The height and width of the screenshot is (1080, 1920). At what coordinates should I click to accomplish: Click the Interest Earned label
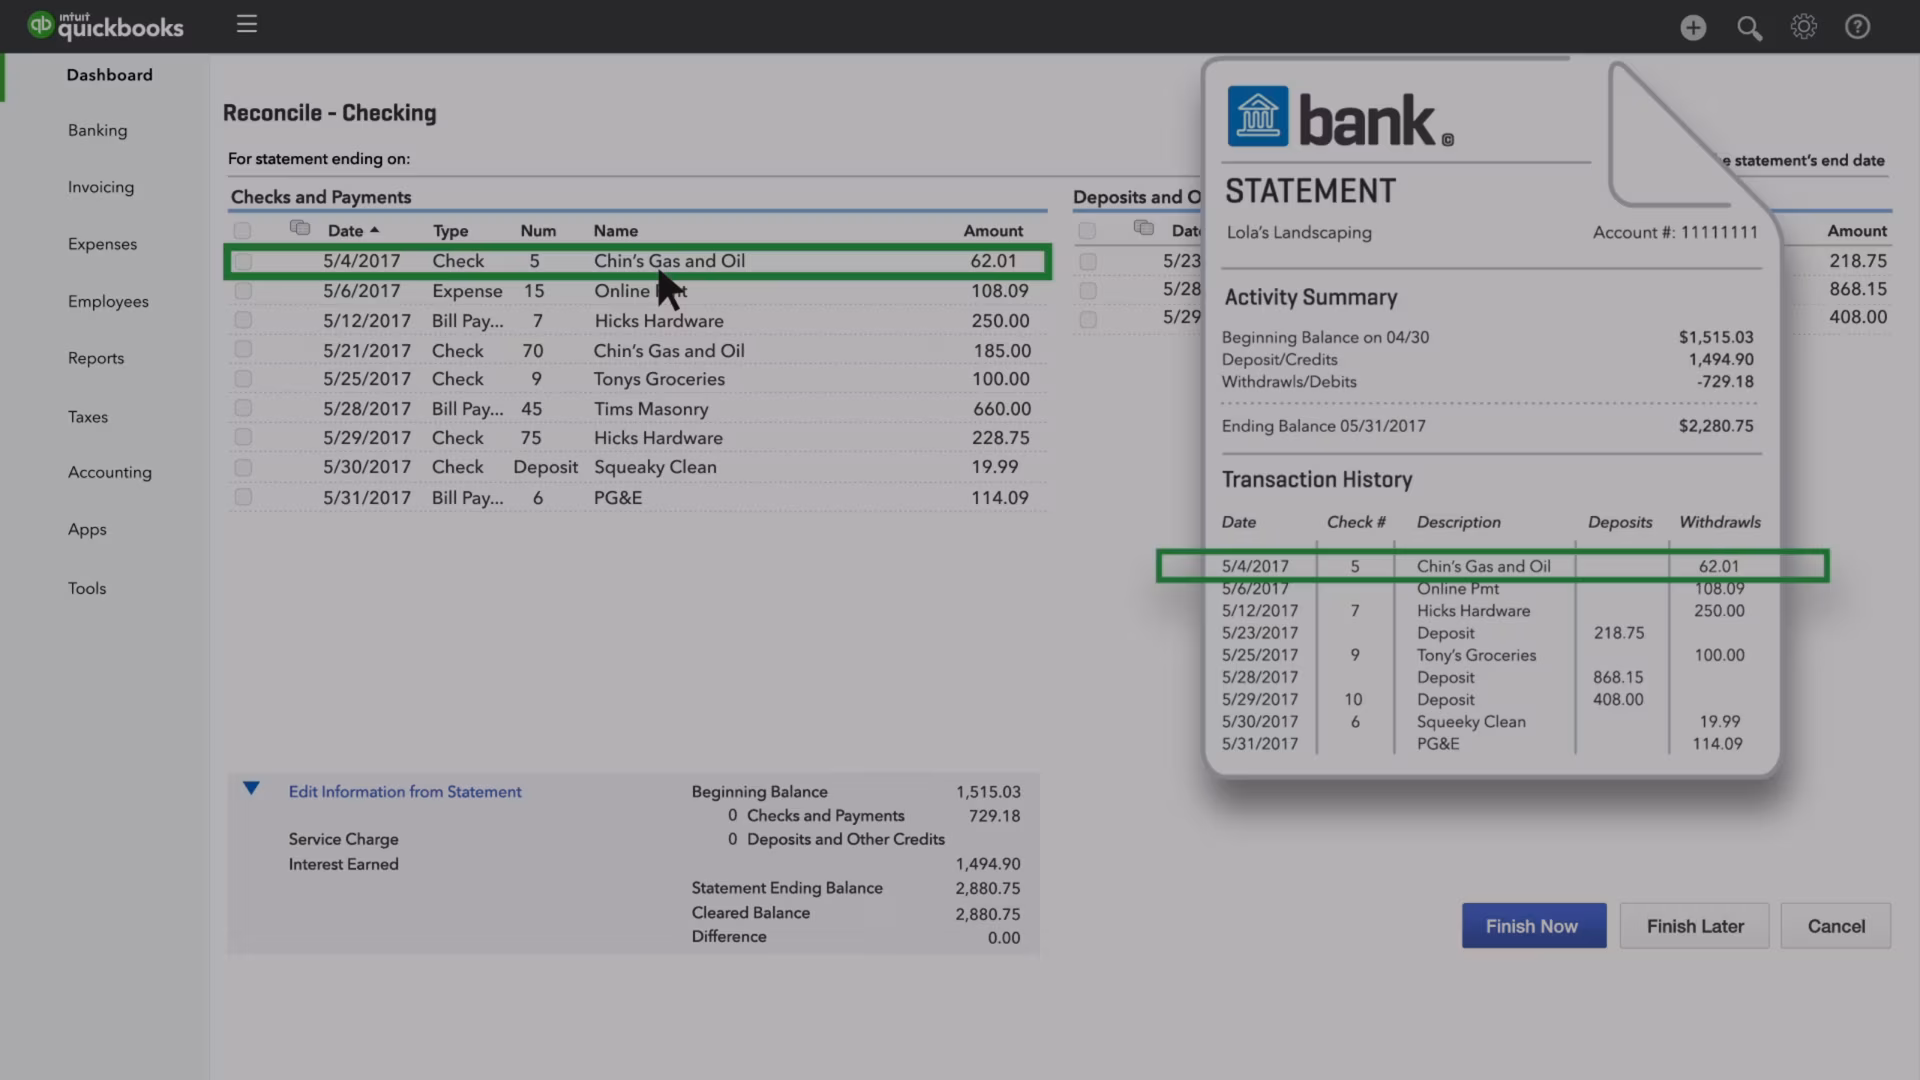point(344,864)
